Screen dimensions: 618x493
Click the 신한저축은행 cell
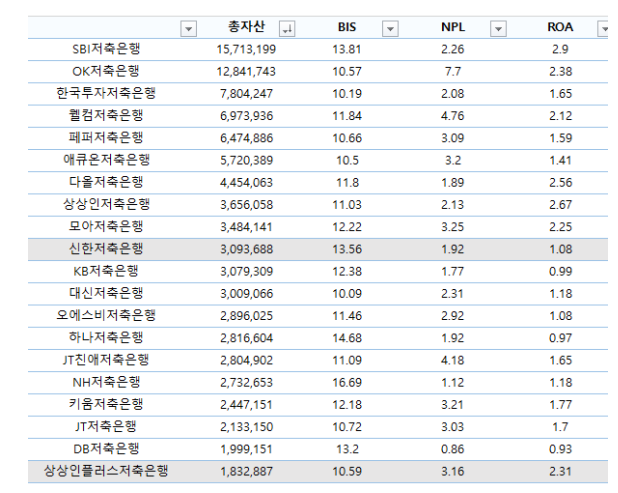[x=106, y=249]
